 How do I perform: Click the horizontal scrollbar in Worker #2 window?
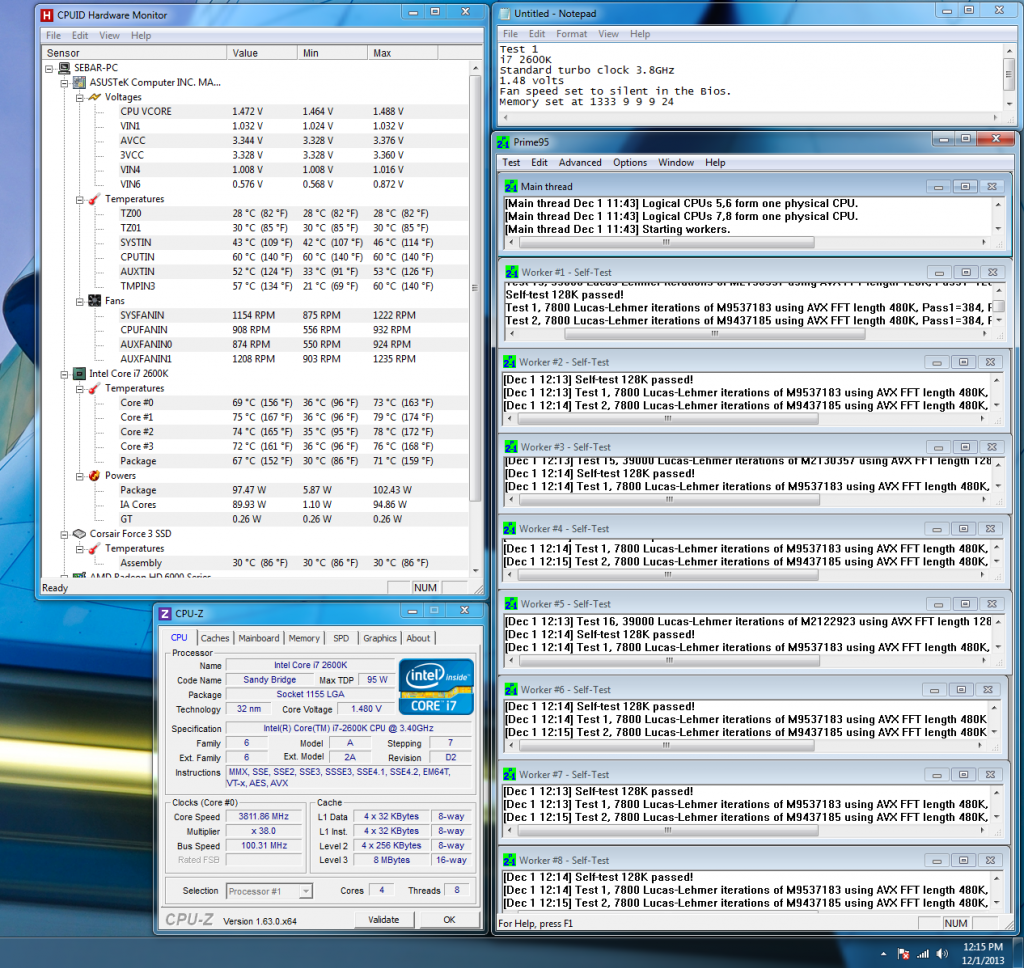tap(667, 419)
